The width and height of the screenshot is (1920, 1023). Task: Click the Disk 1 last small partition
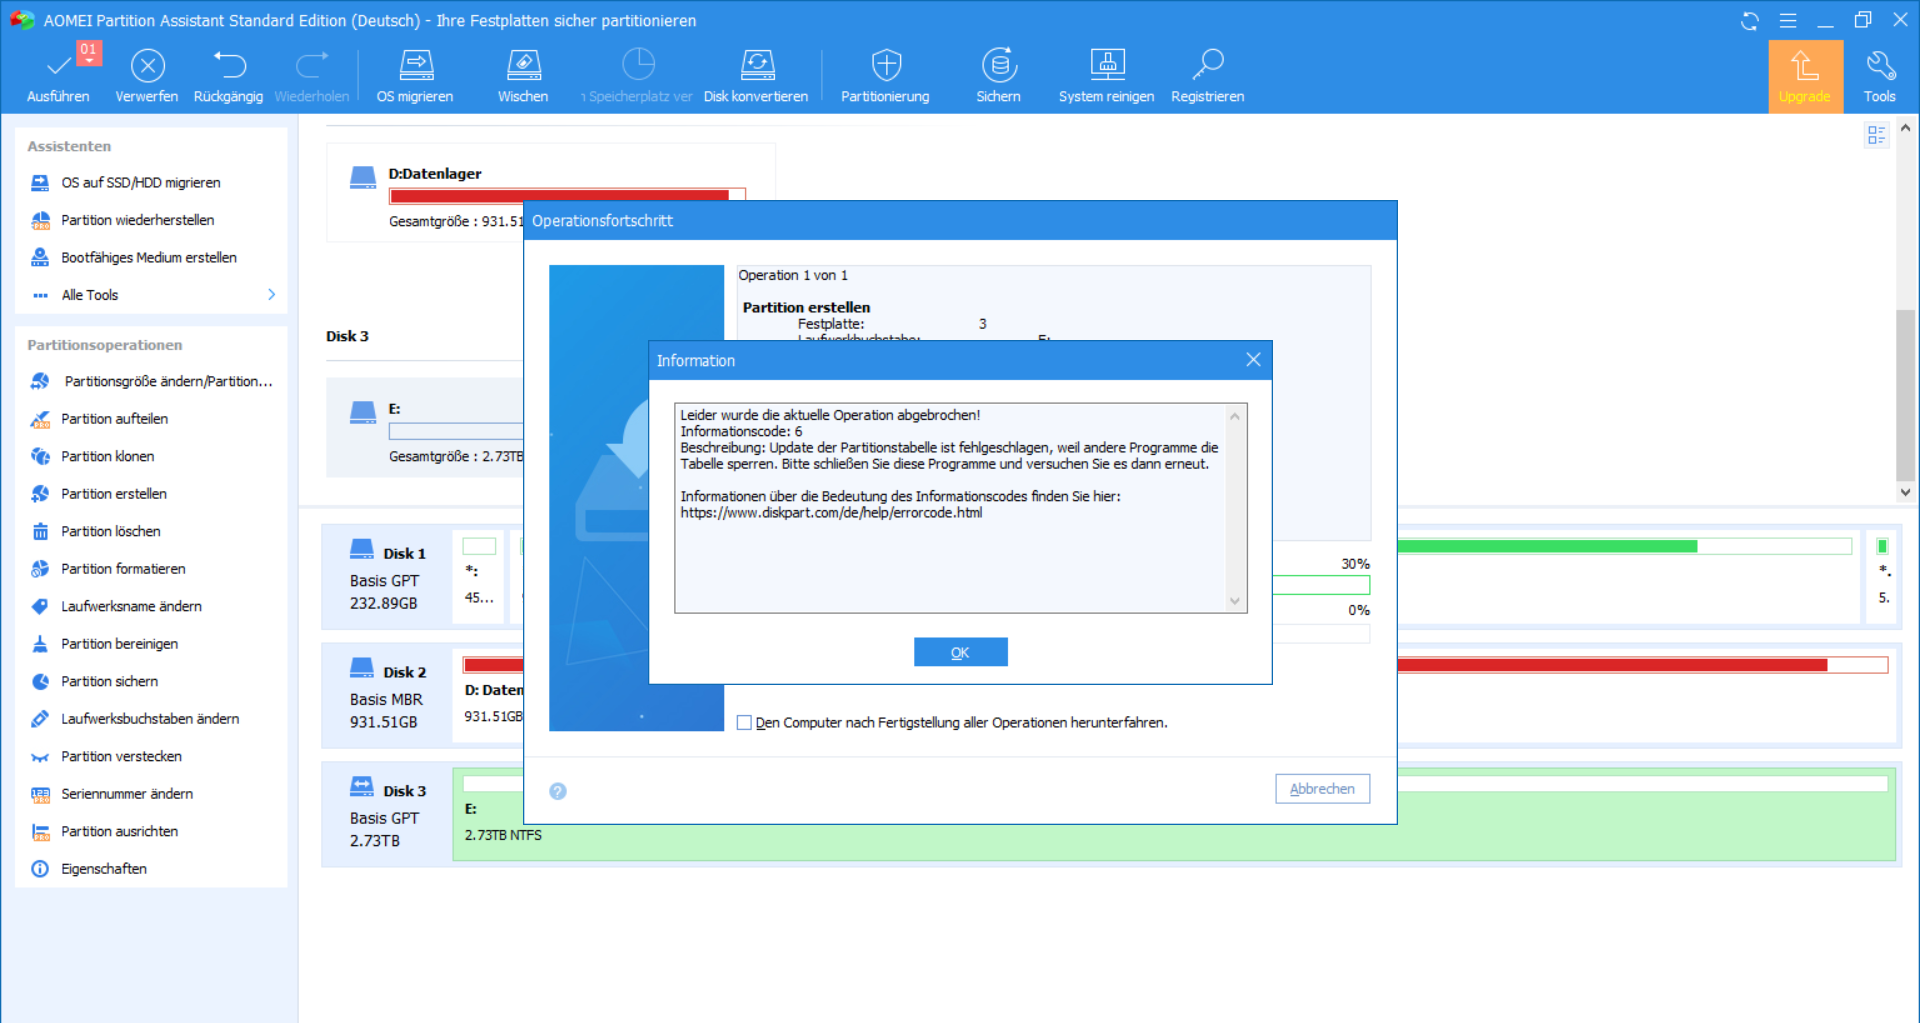1883,578
